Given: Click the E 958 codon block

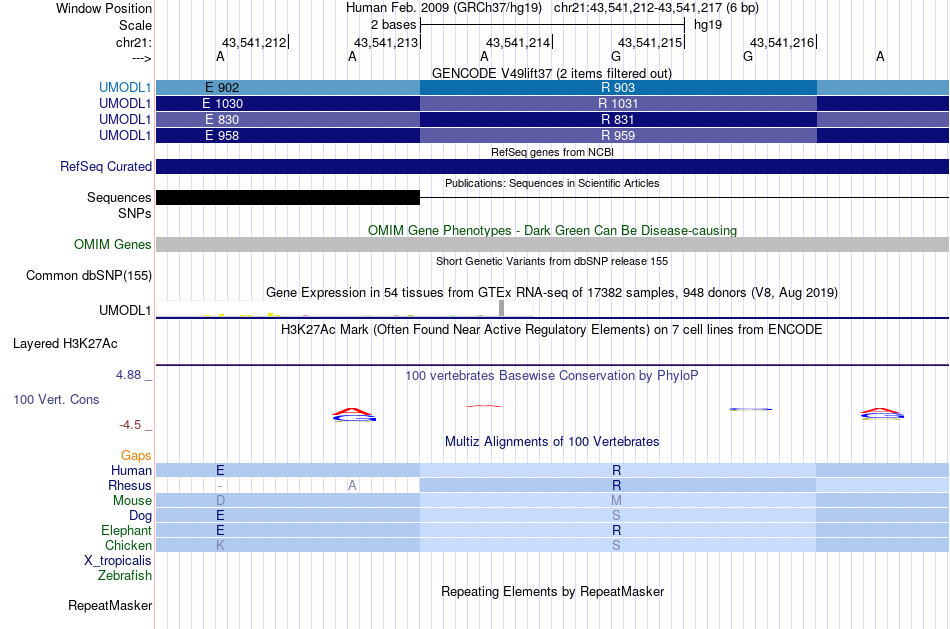Looking at the screenshot, I should pyautogui.click(x=288, y=135).
